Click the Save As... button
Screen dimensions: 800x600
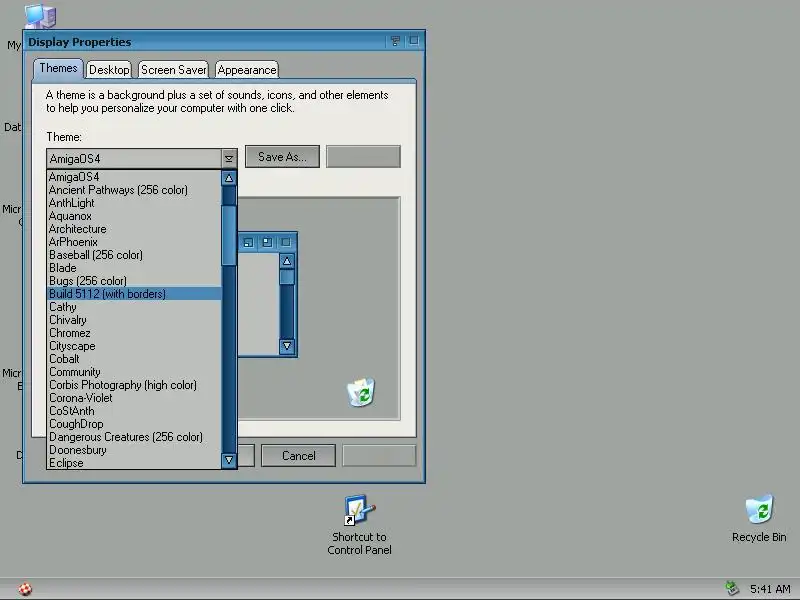tap(282, 157)
